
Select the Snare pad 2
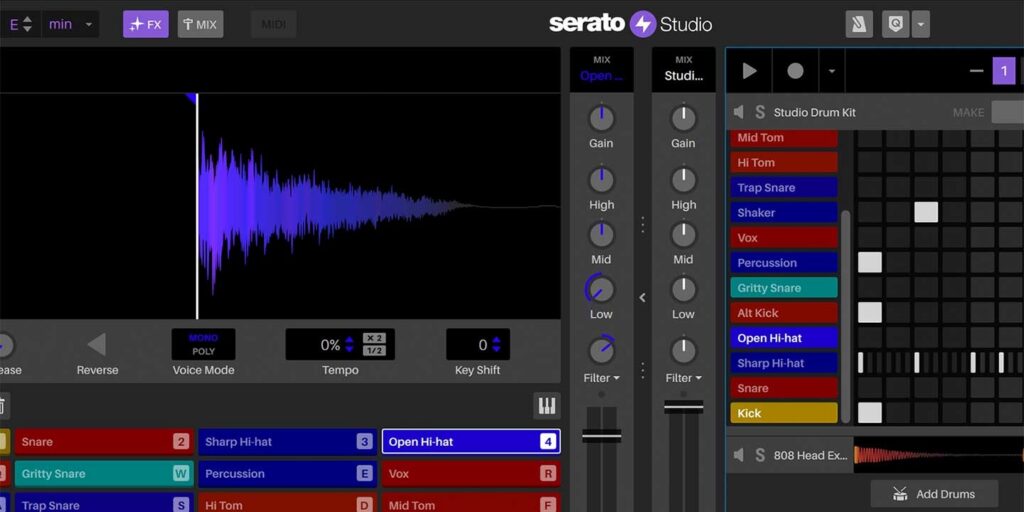point(104,441)
